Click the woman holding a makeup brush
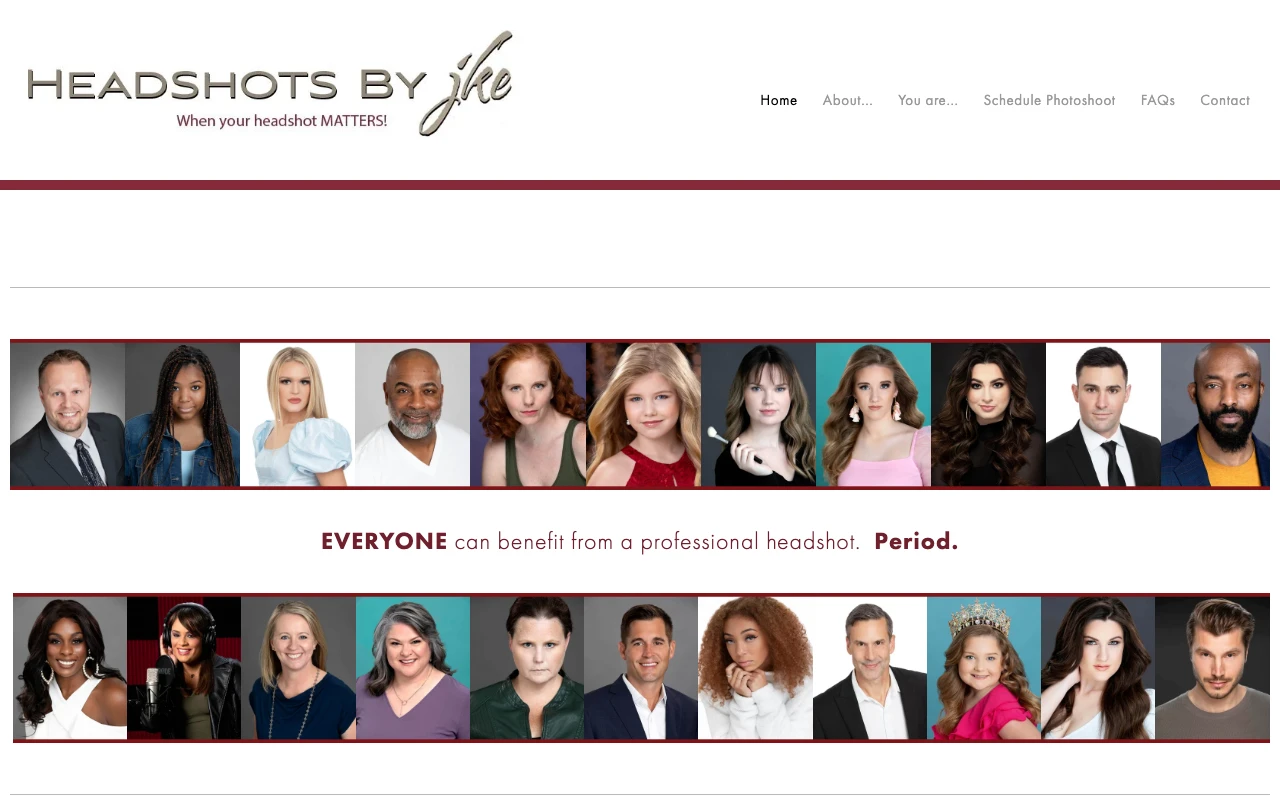This screenshot has width=1280, height=800. click(x=758, y=414)
